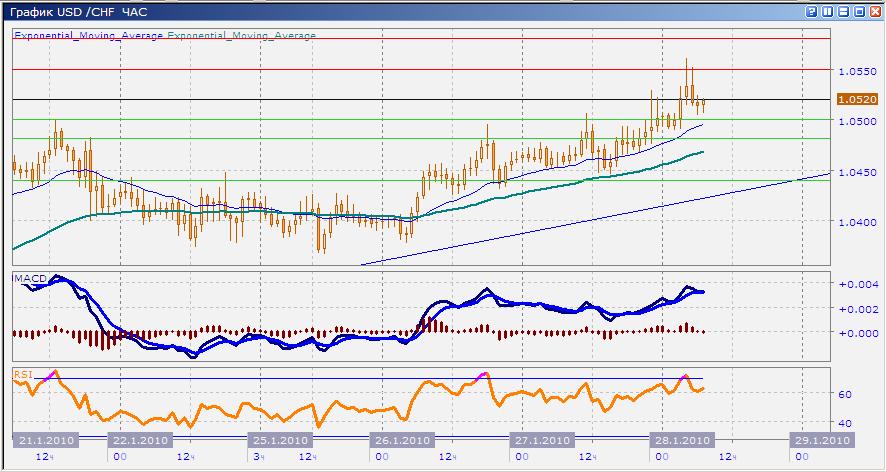Click the help question mark icon
The image size is (886, 472).
point(811,12)
